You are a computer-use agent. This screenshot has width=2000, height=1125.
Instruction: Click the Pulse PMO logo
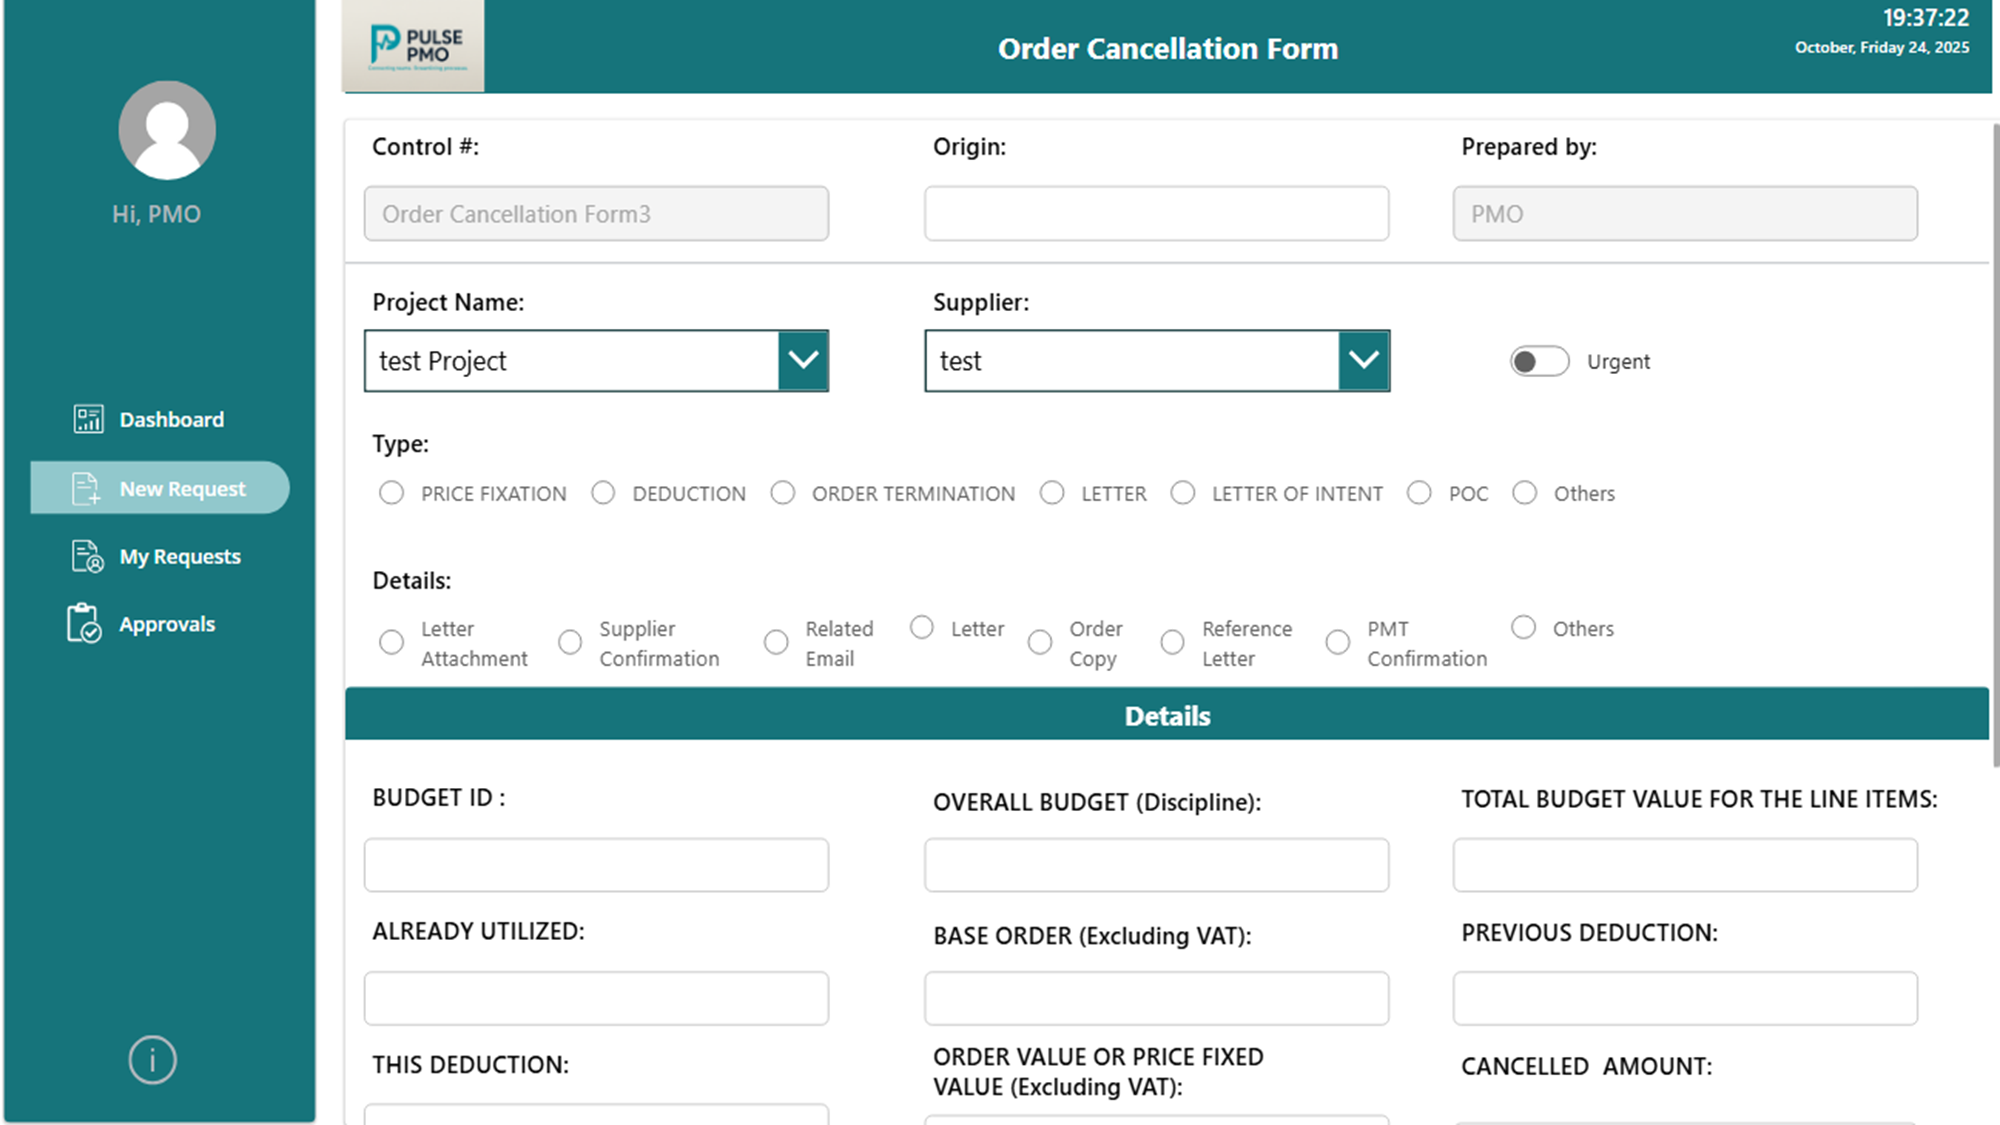pyautogui.click(x=414, y=46)
